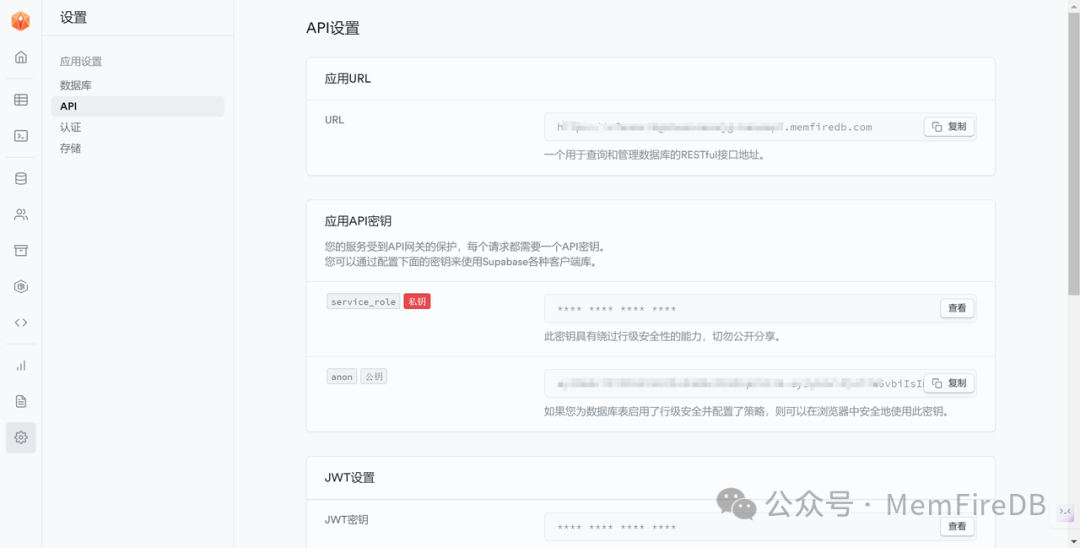This screenshot has height=548, width=1080.
Task: Click the JWT设置 section heading
Action: 350,478
